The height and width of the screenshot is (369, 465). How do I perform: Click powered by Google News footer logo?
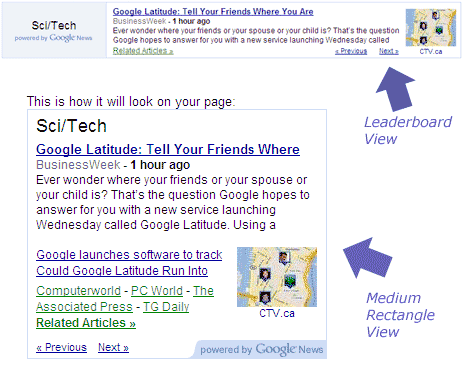pos(261,349)
